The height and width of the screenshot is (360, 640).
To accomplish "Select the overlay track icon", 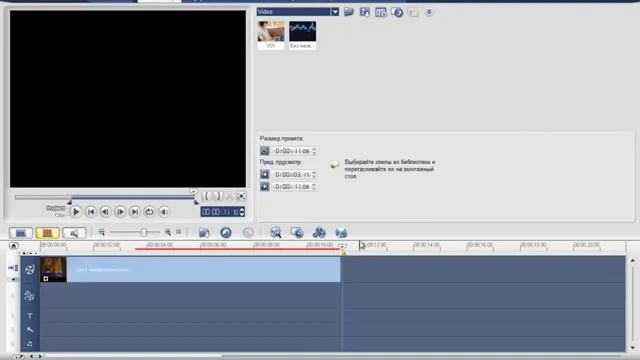I will coord(29,296).
